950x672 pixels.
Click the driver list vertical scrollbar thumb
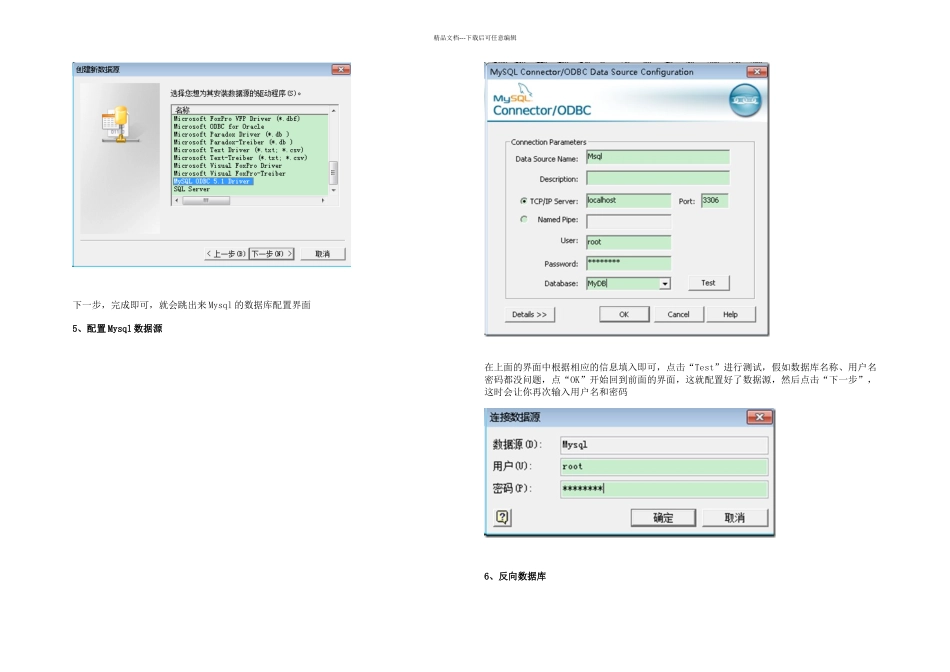[x=333, y=171]
